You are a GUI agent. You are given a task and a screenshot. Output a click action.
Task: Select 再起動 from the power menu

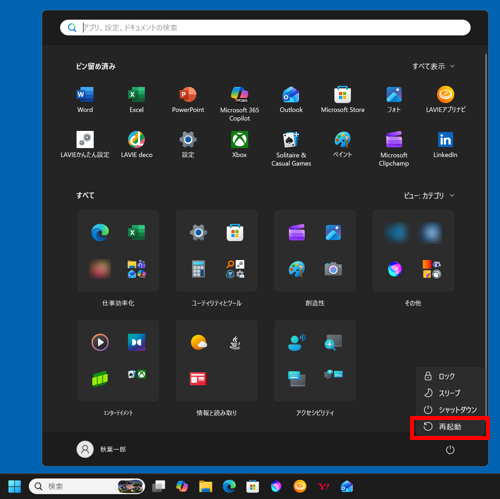point(450,427)
